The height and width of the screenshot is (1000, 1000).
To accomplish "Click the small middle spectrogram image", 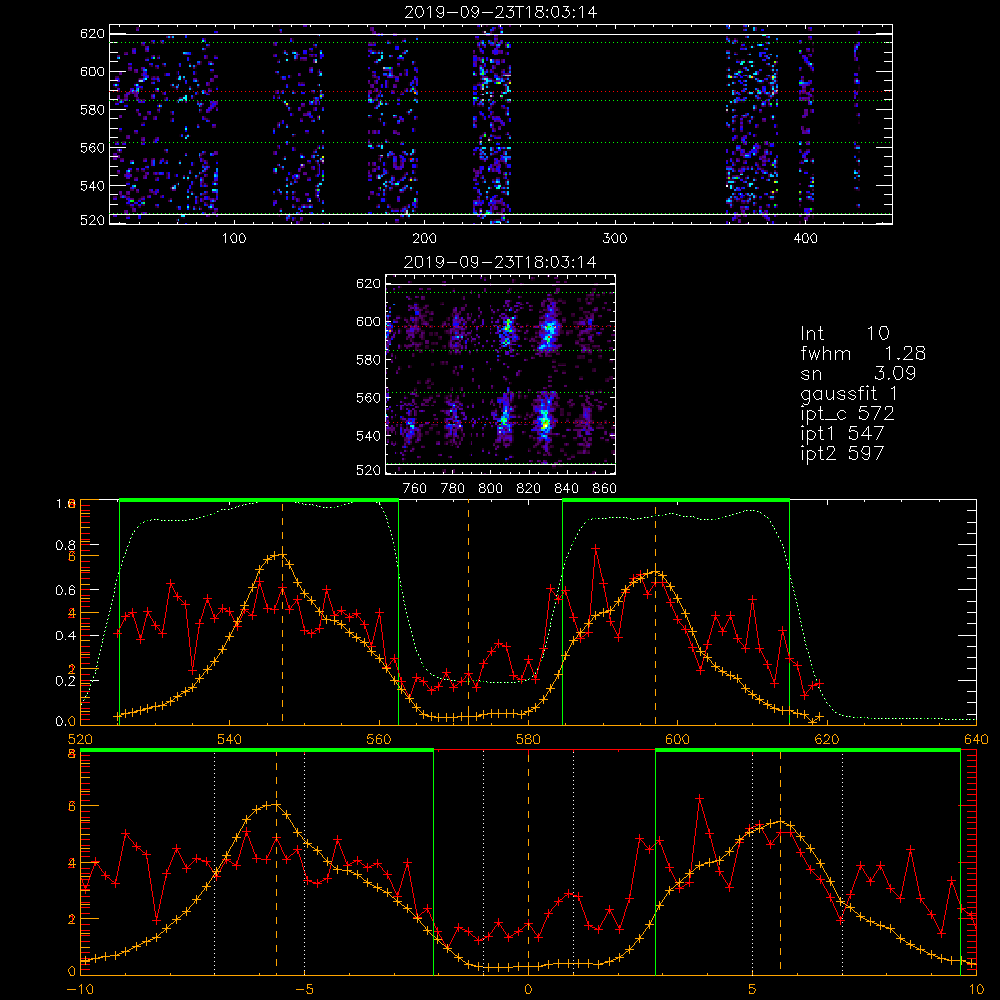I will pyautogui.click(x=500, y=374).
